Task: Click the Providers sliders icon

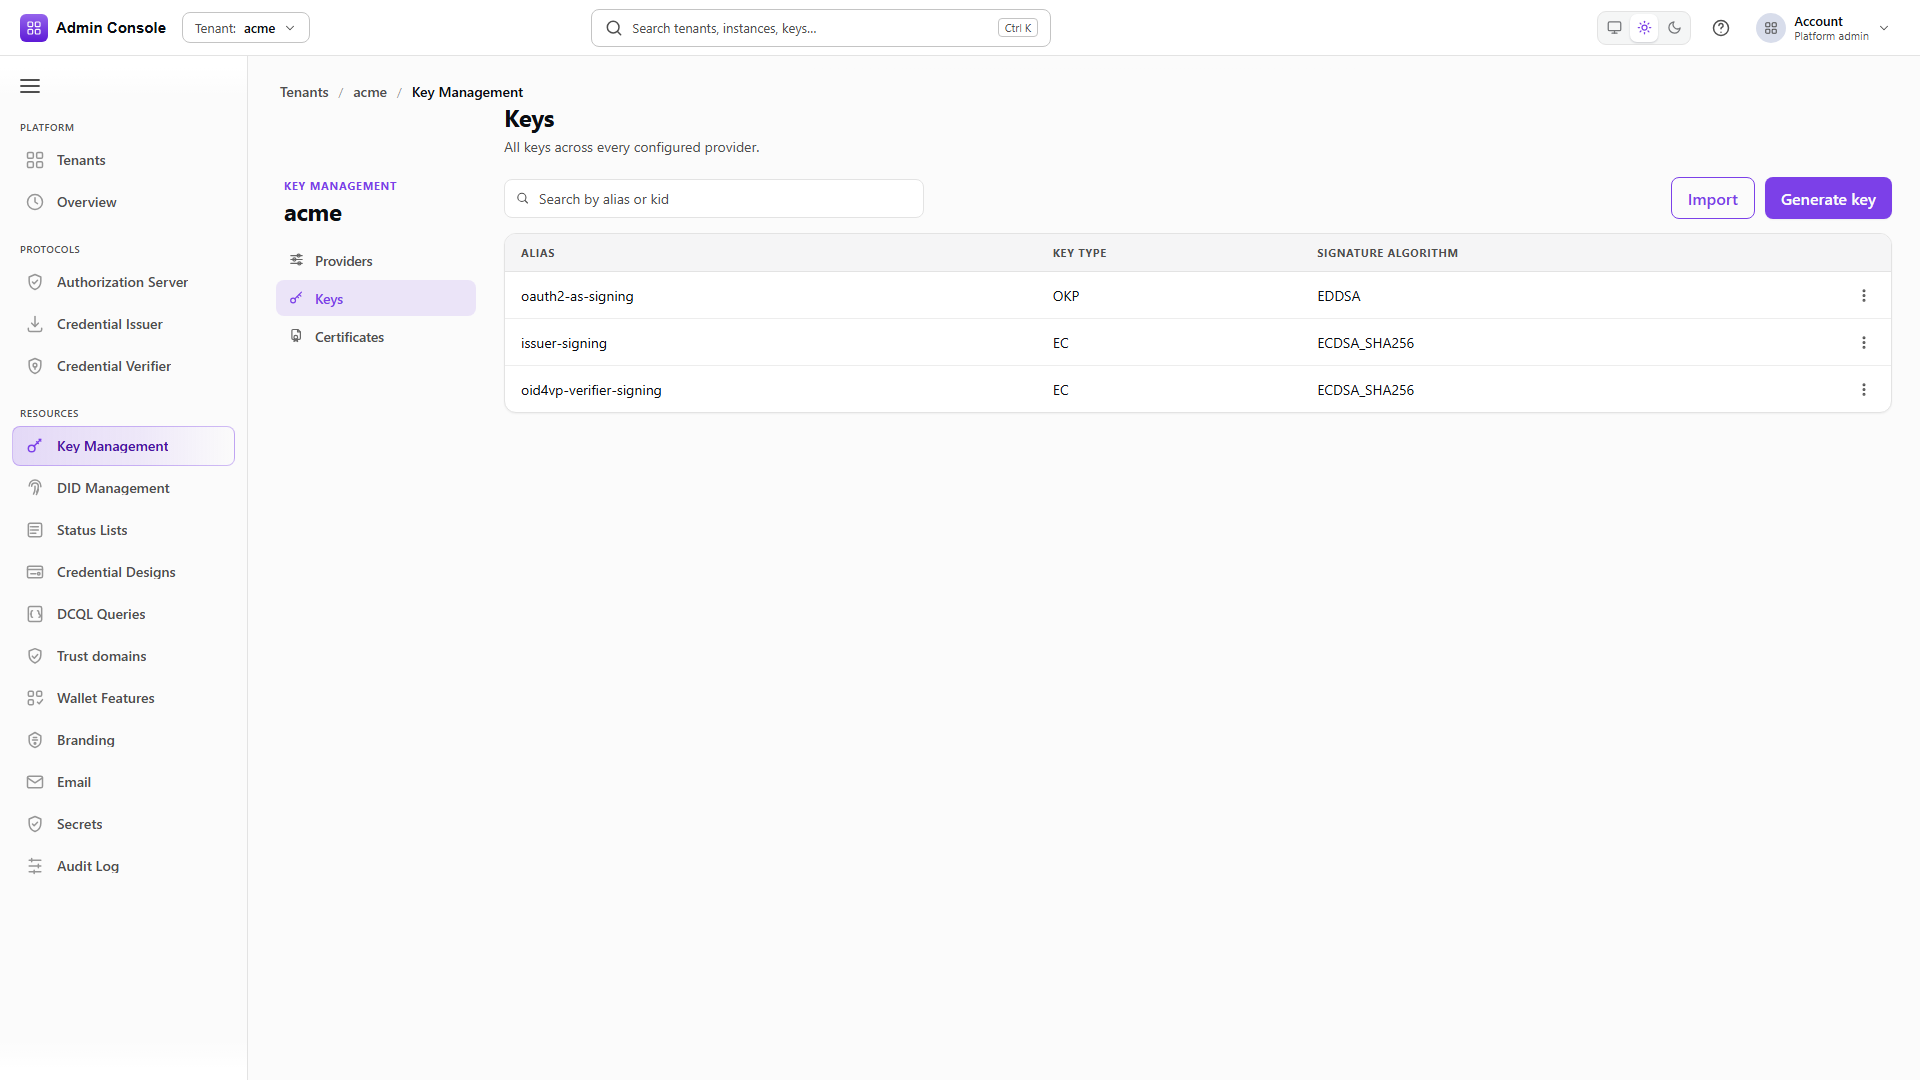Action: (296, 260)
